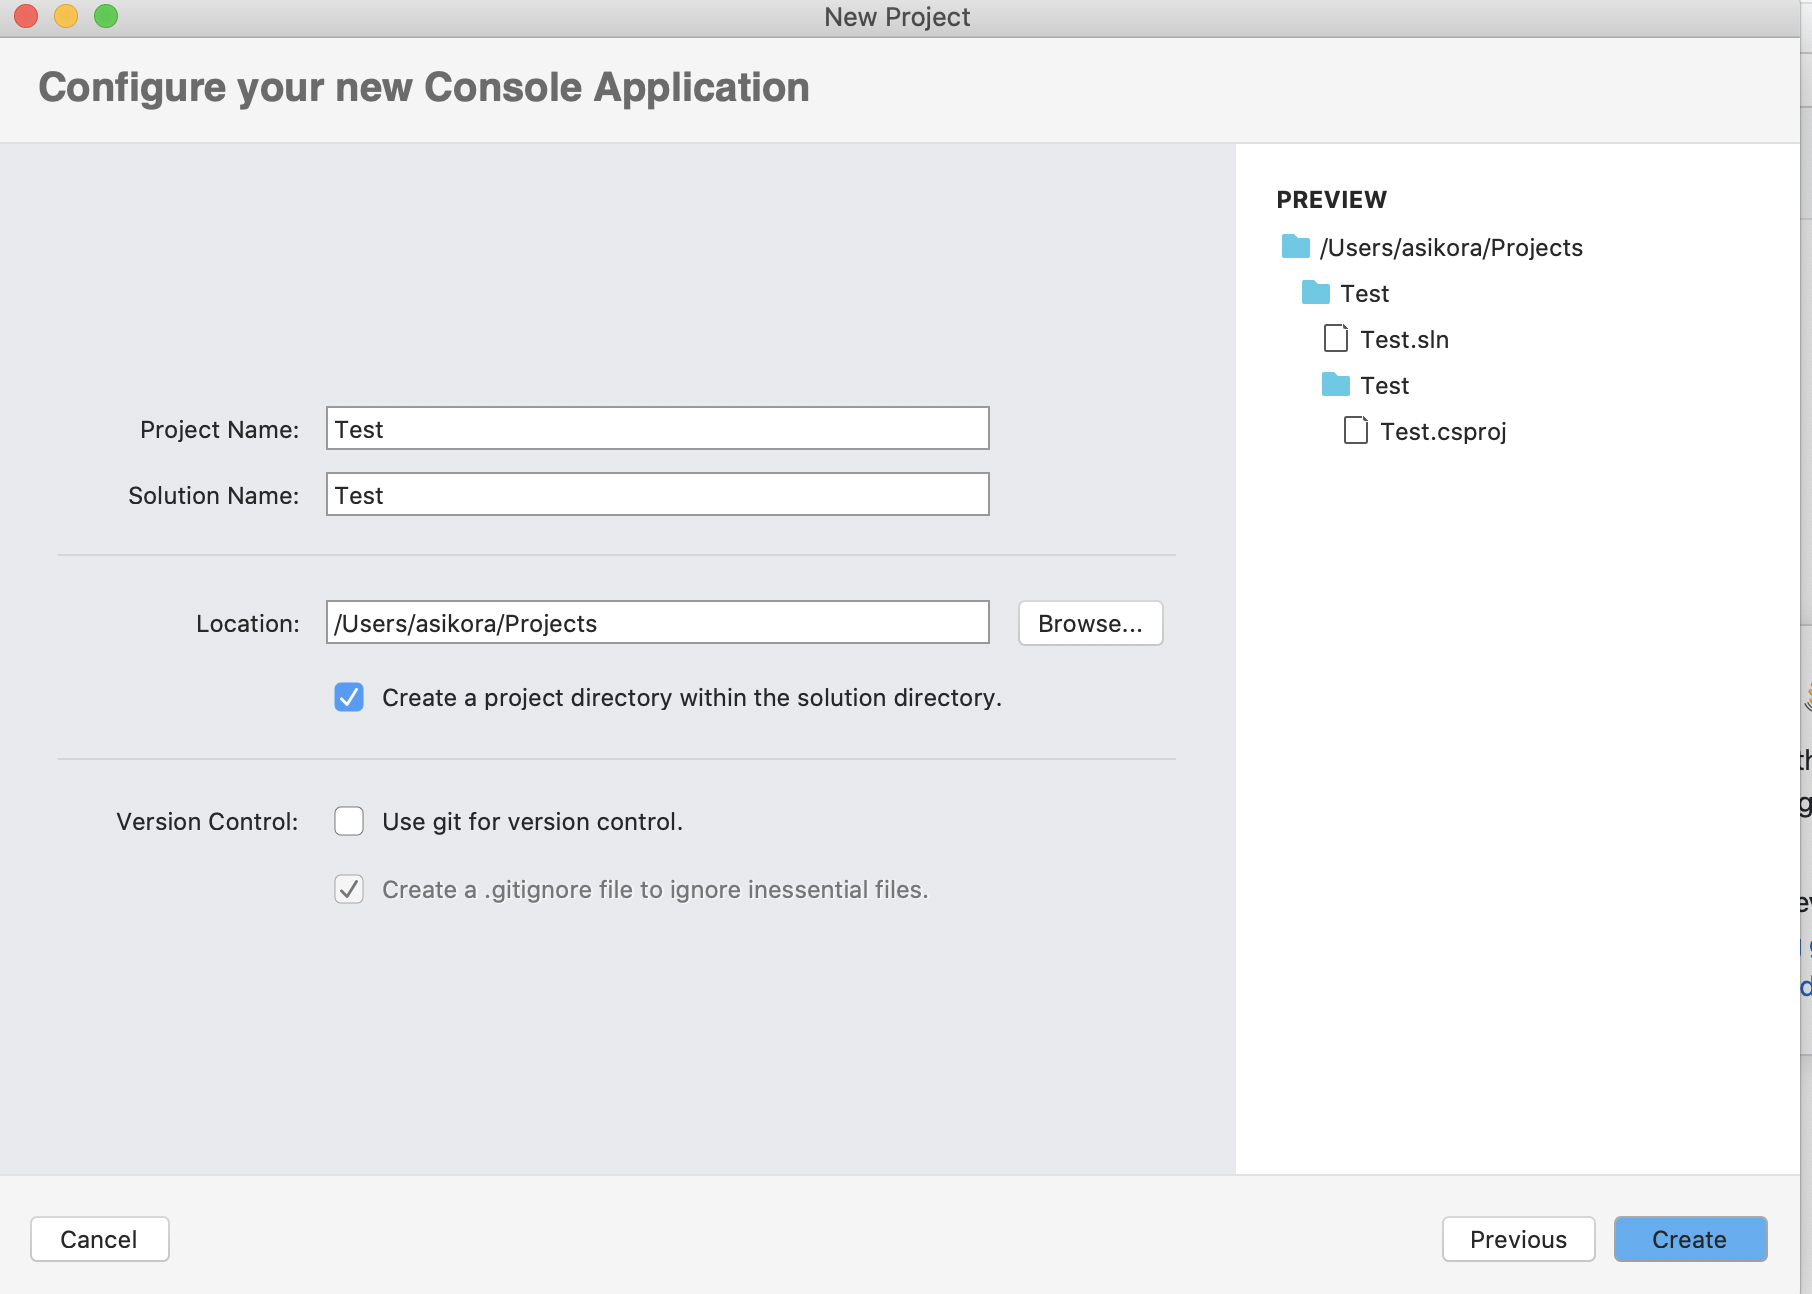Screen dimensions: 1812x1294
Task: Click the Solution Name: label
Action: coord(213,495)
